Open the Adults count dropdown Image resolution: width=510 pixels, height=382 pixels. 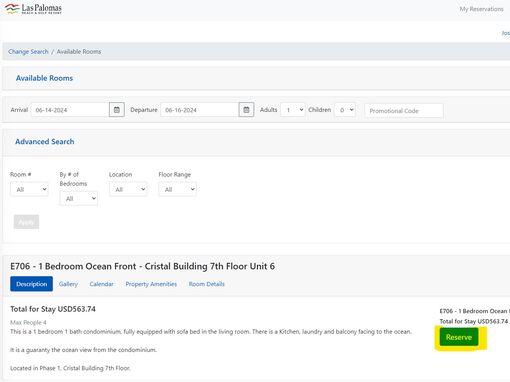pos(293,110)
